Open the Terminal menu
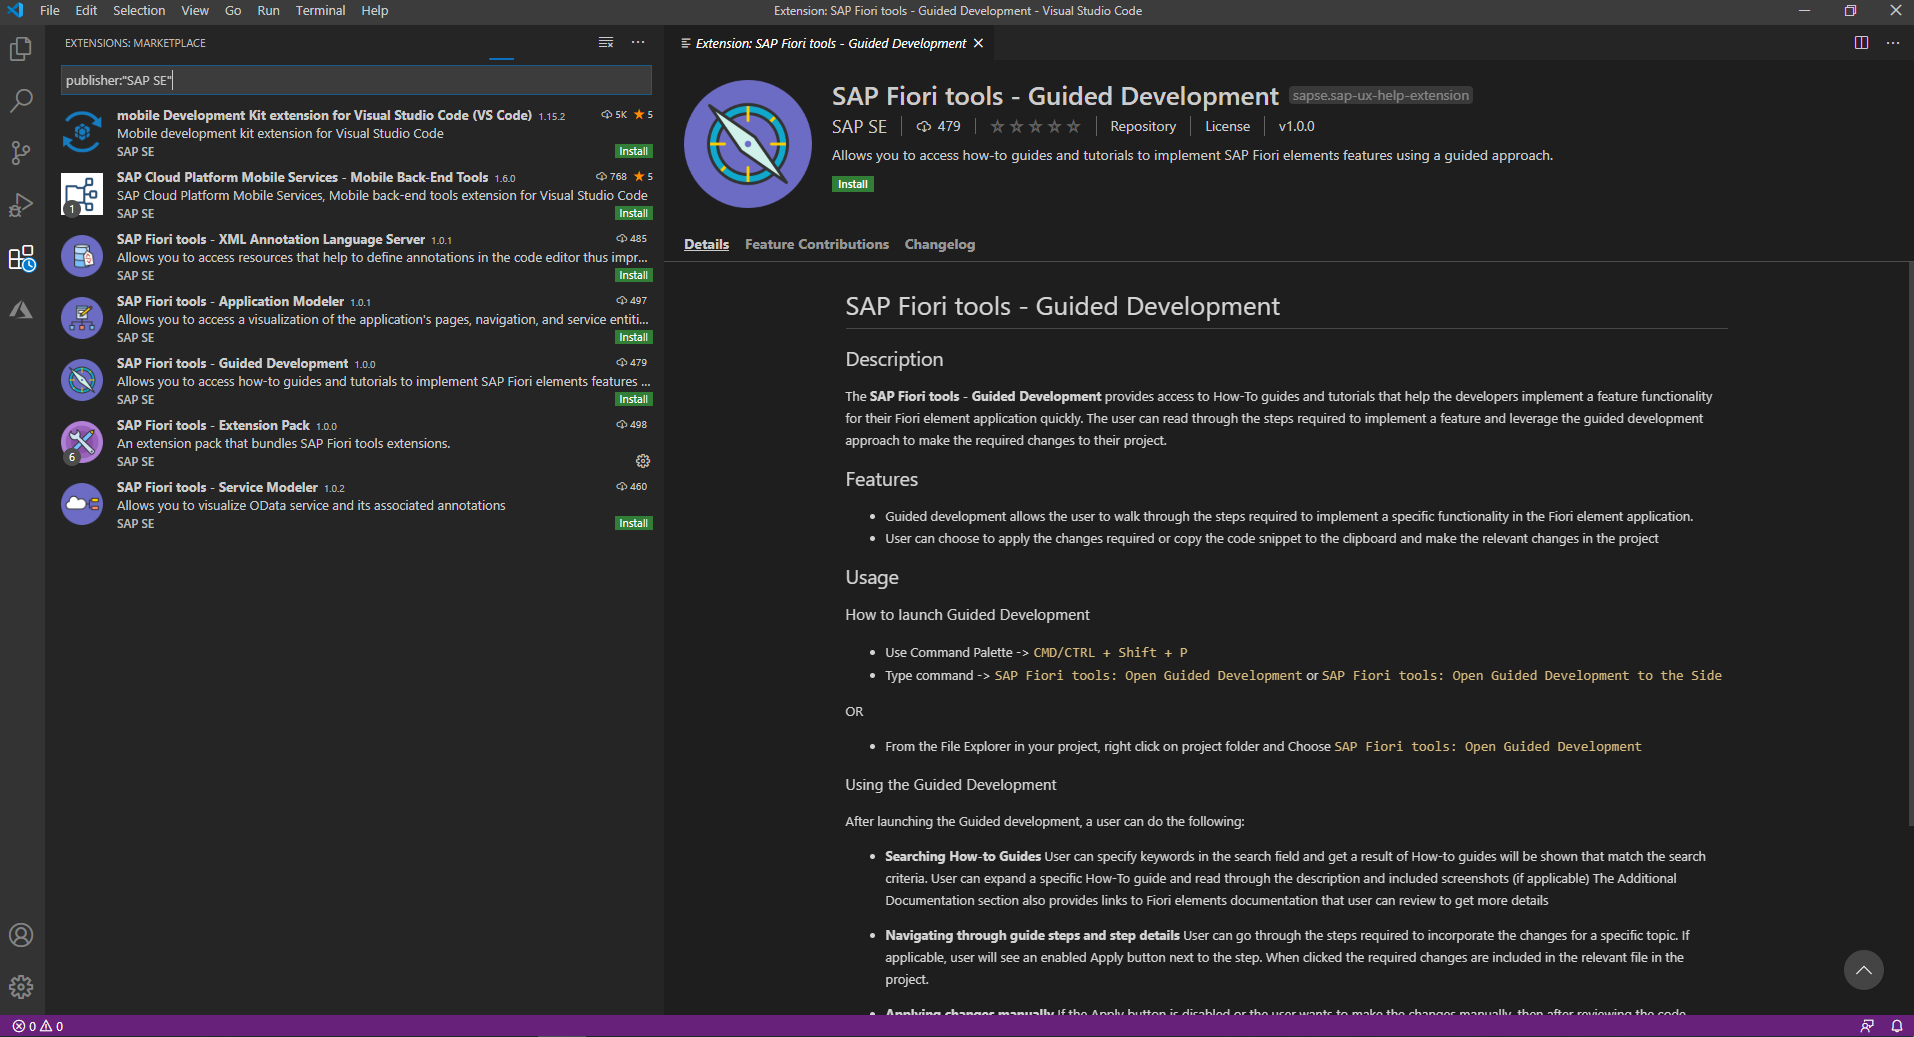1914x1037 pixels. coord(320,11)
